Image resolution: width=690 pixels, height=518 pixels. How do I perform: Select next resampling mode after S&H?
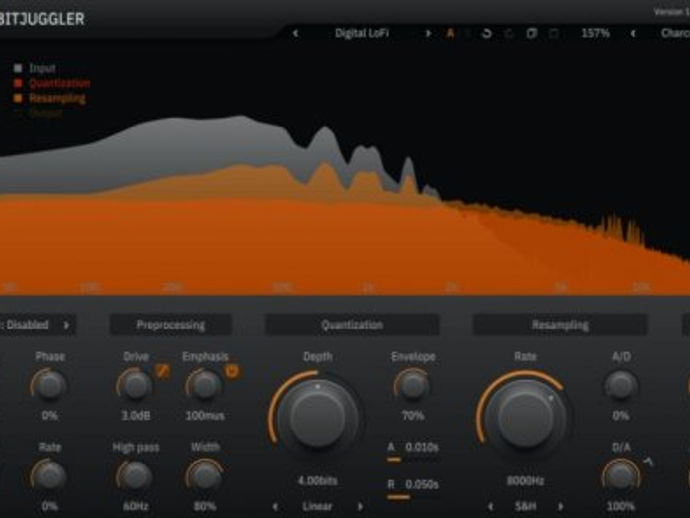point(560,507)
